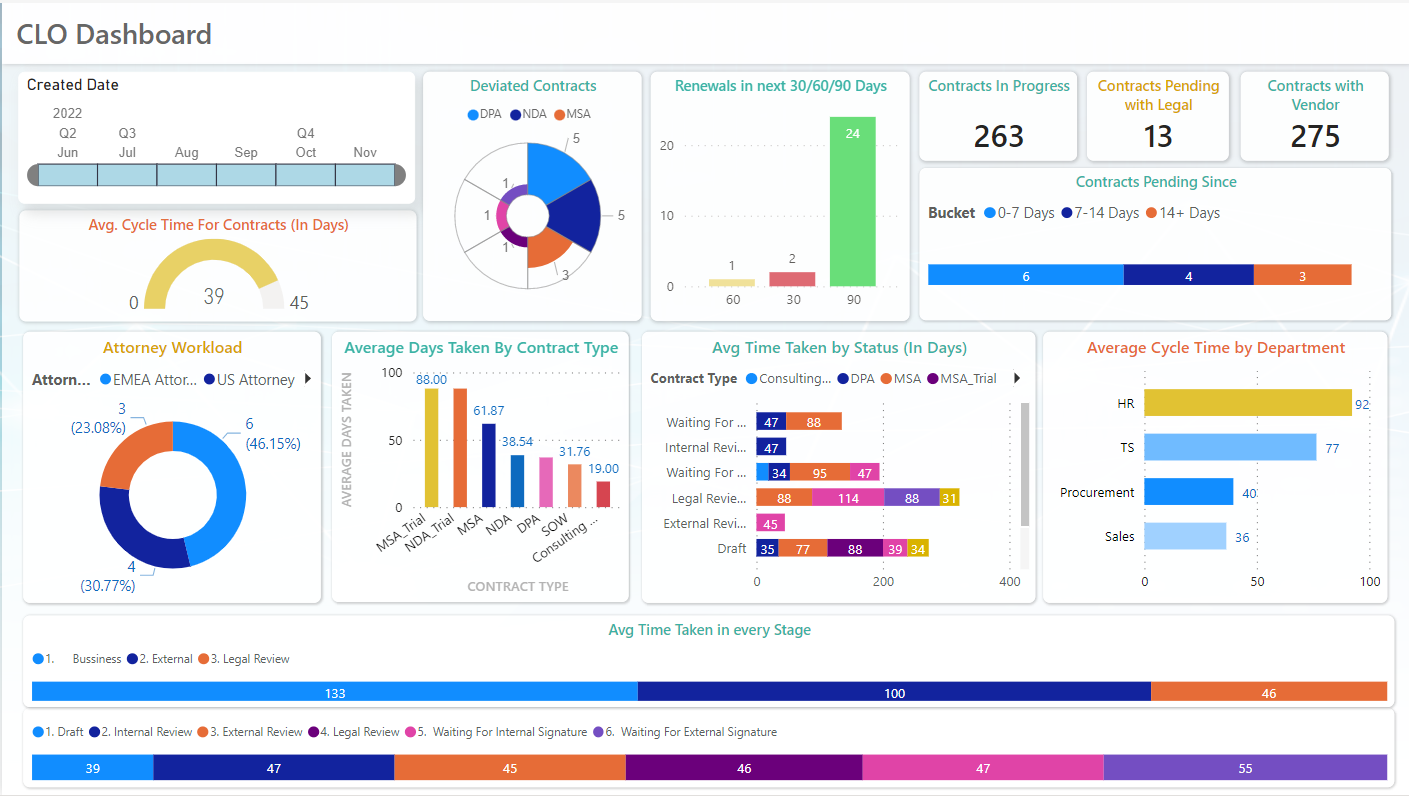
Task: Toggle the "1. Draft" stage legend
Action: pos(36,731)
